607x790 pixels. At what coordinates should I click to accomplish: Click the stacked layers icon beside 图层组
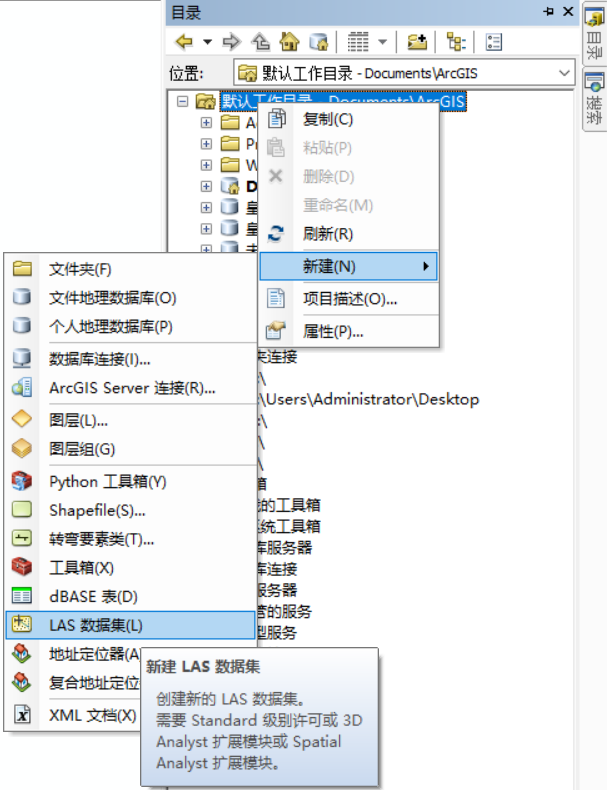(22, 448)
